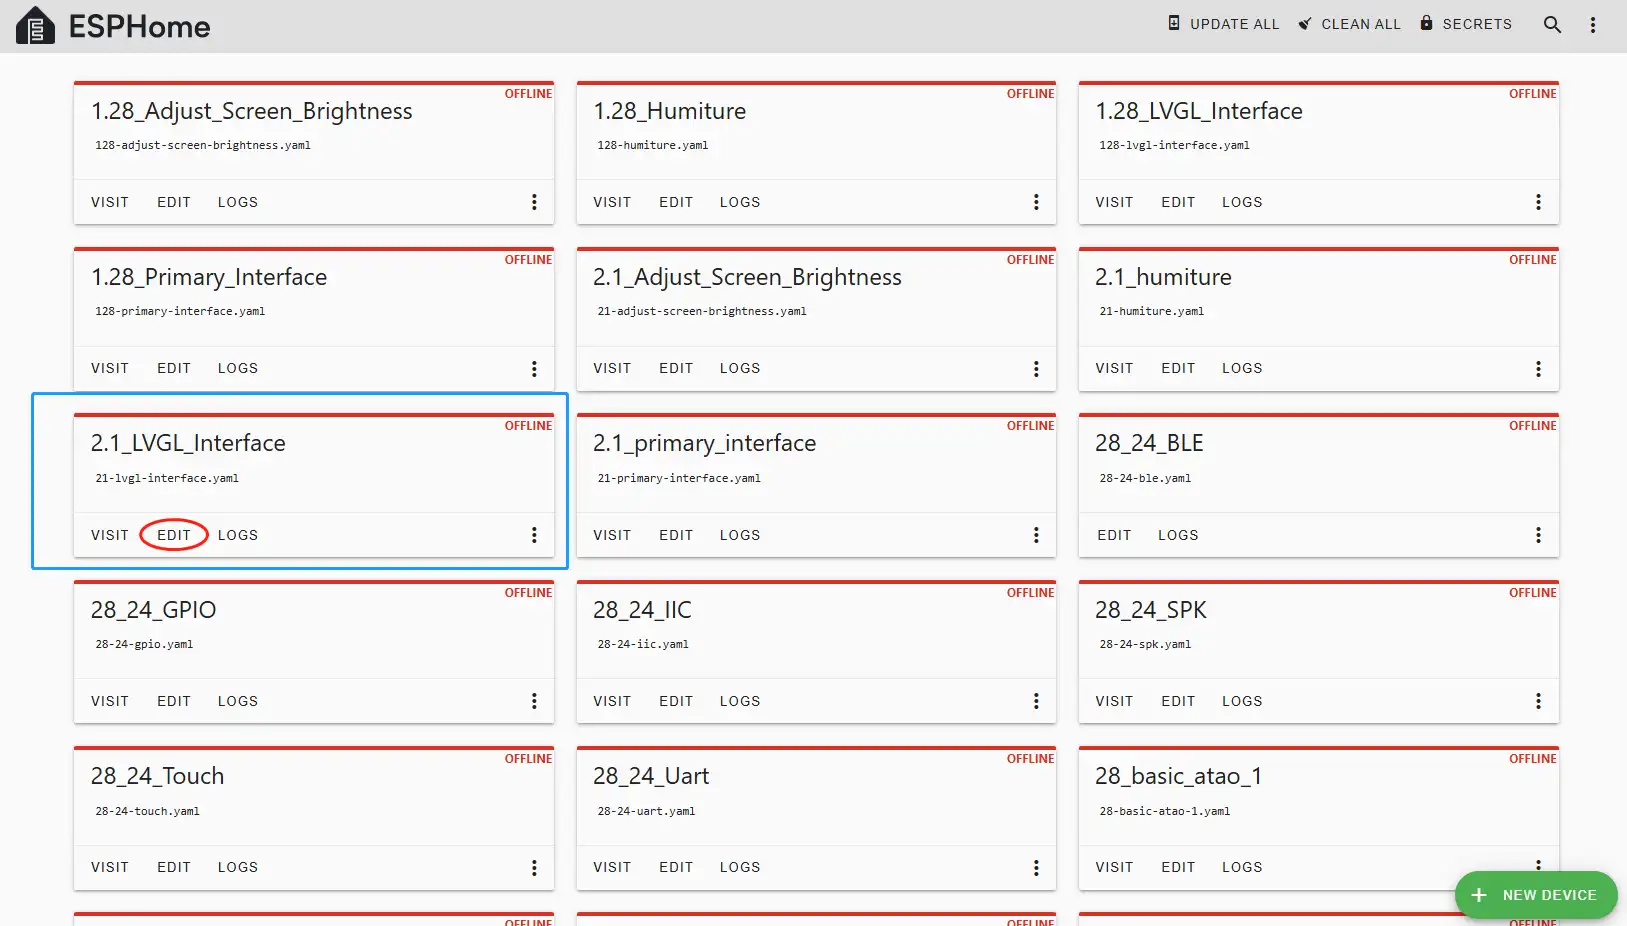1627x926 pixels.
Task: Open 28_24_Touch card options menu
Action: pyautogui.click(x=534, y=867)
